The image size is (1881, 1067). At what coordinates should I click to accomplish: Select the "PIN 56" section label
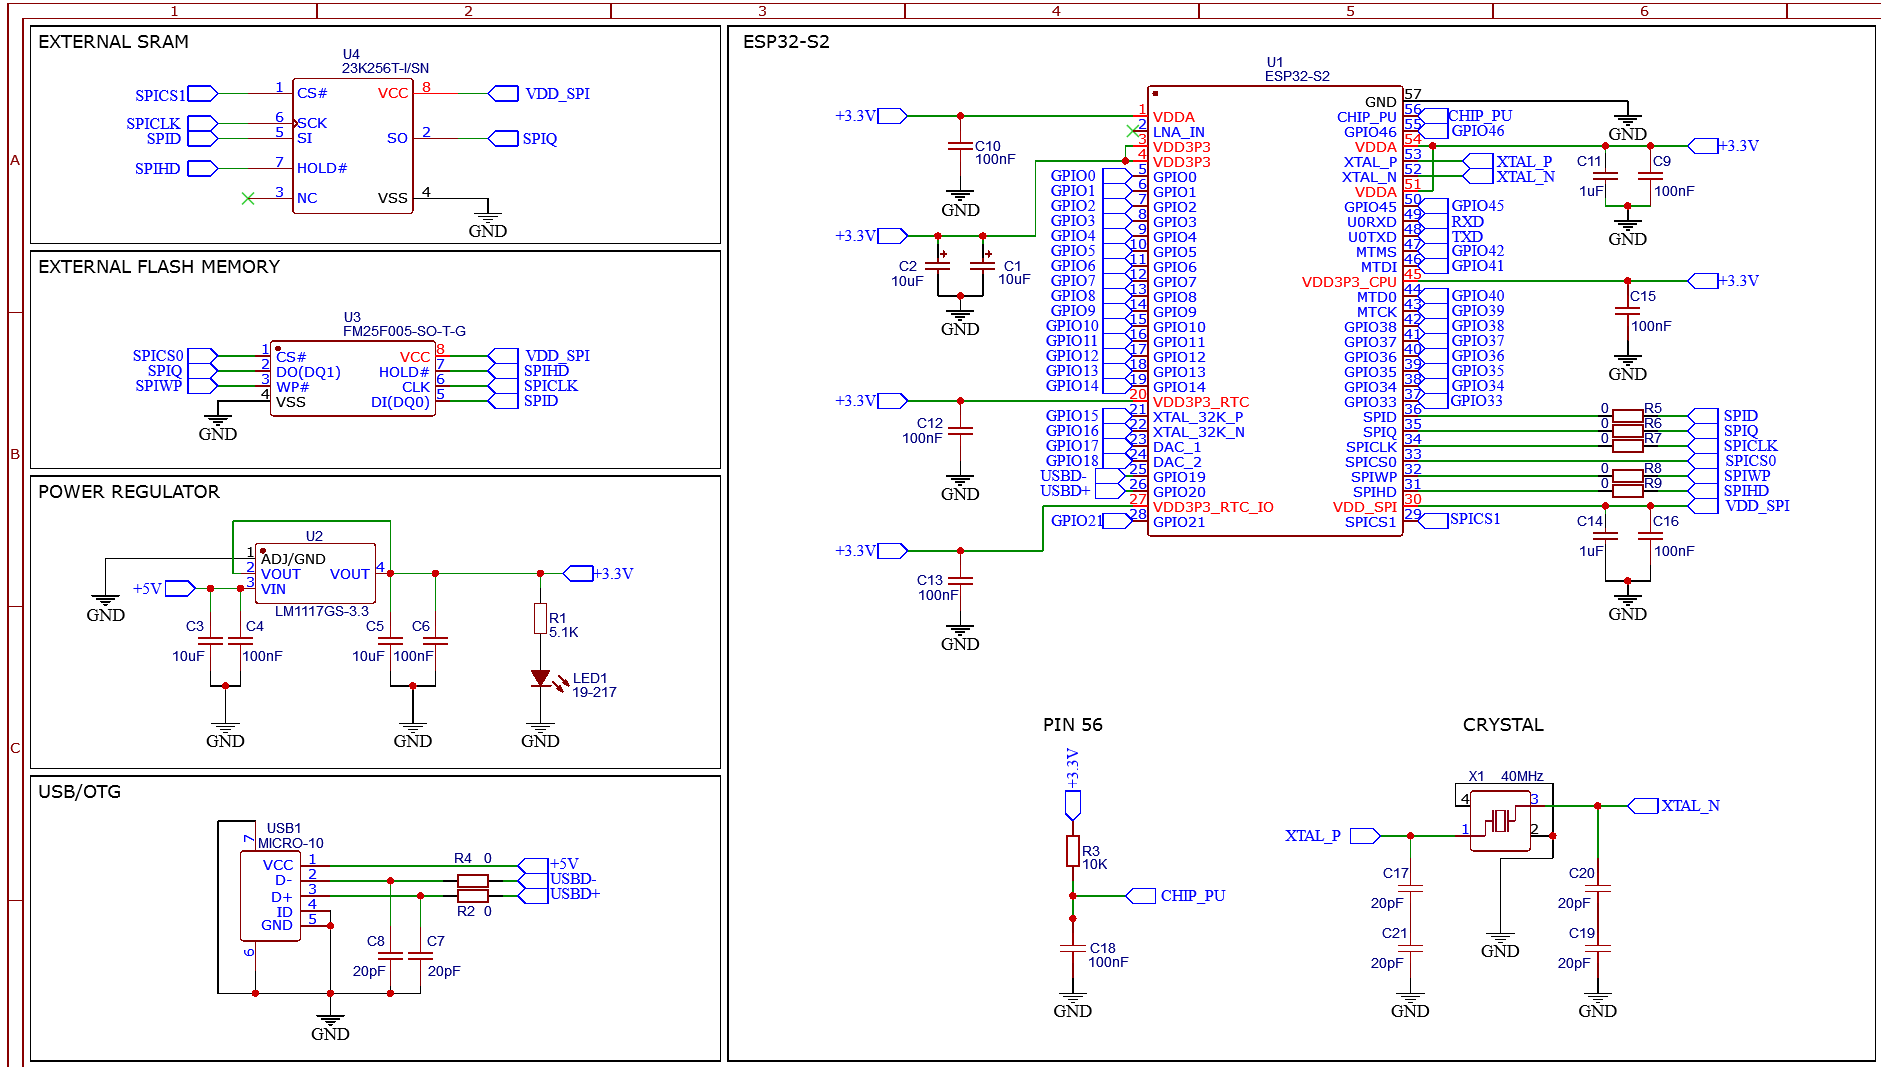[1072, 724]
